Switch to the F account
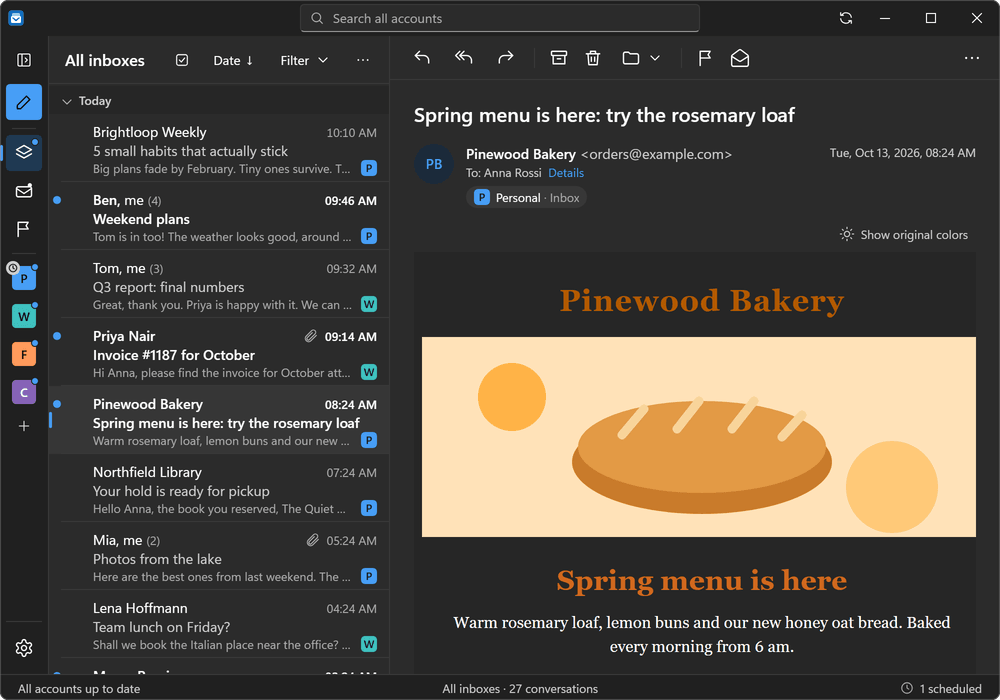This screenshot has width=1000, height=700. click(24, 354)
